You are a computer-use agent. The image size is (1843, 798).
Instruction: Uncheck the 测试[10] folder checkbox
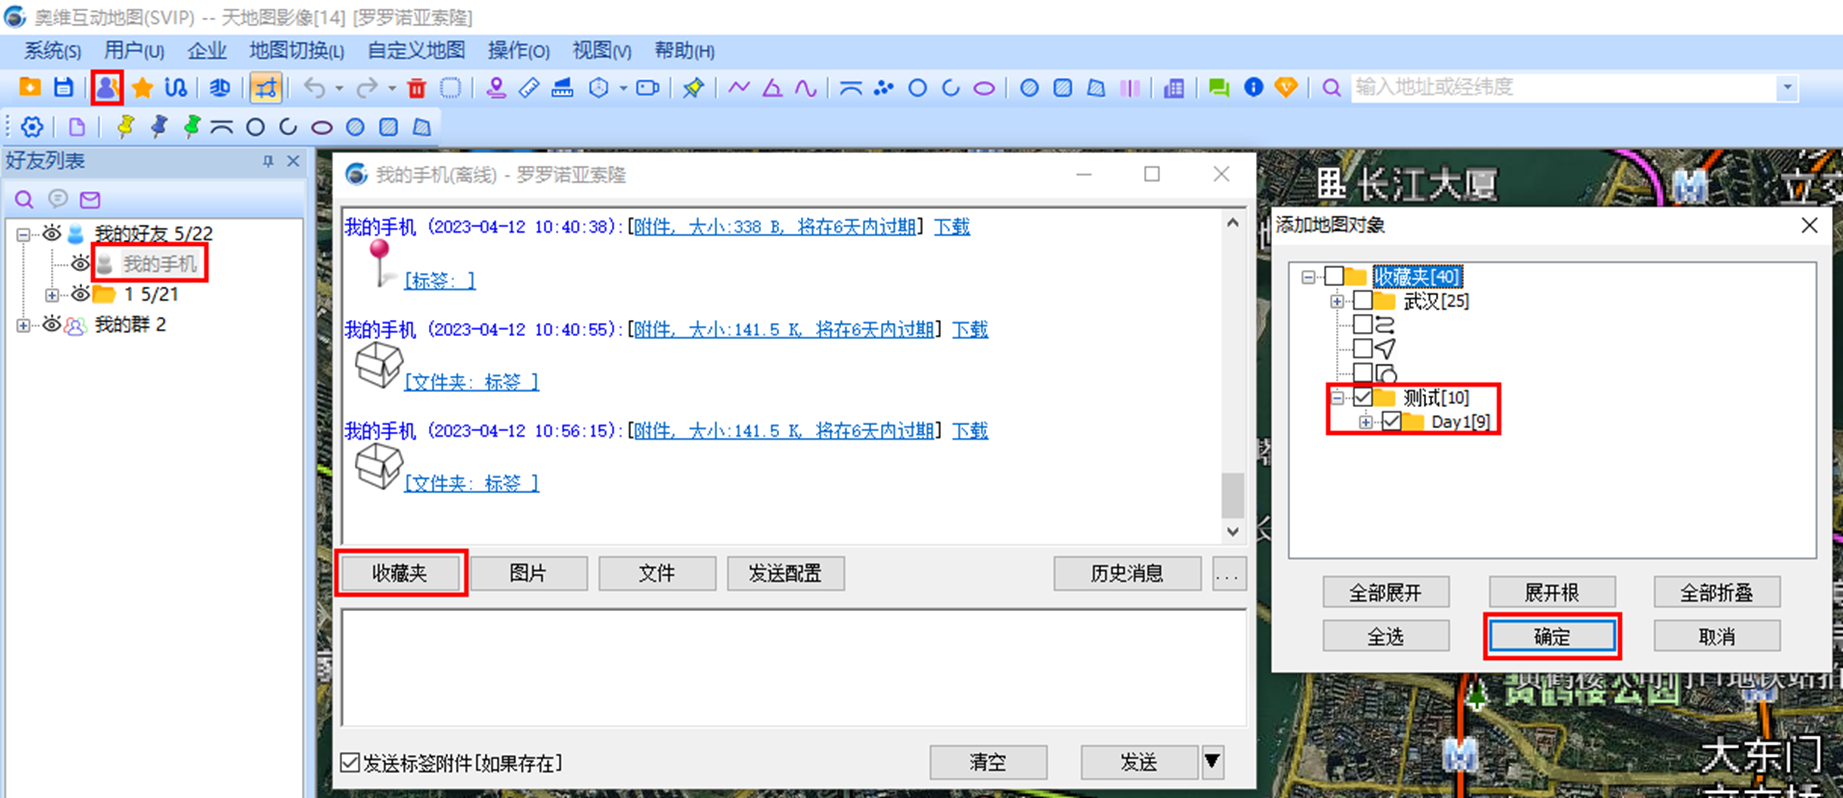tap(1363, 398)
